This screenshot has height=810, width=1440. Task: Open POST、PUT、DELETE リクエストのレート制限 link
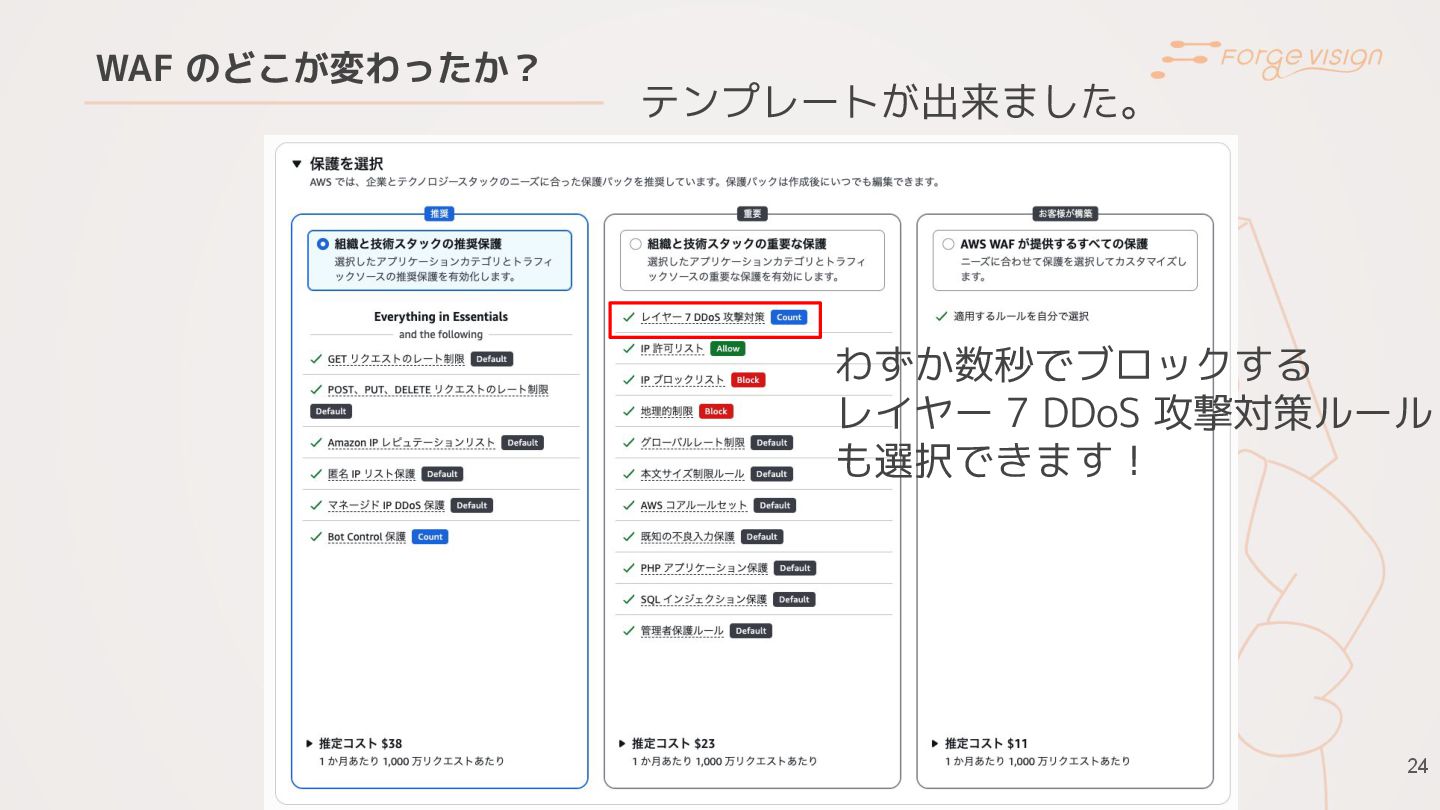tap(438, 390)
